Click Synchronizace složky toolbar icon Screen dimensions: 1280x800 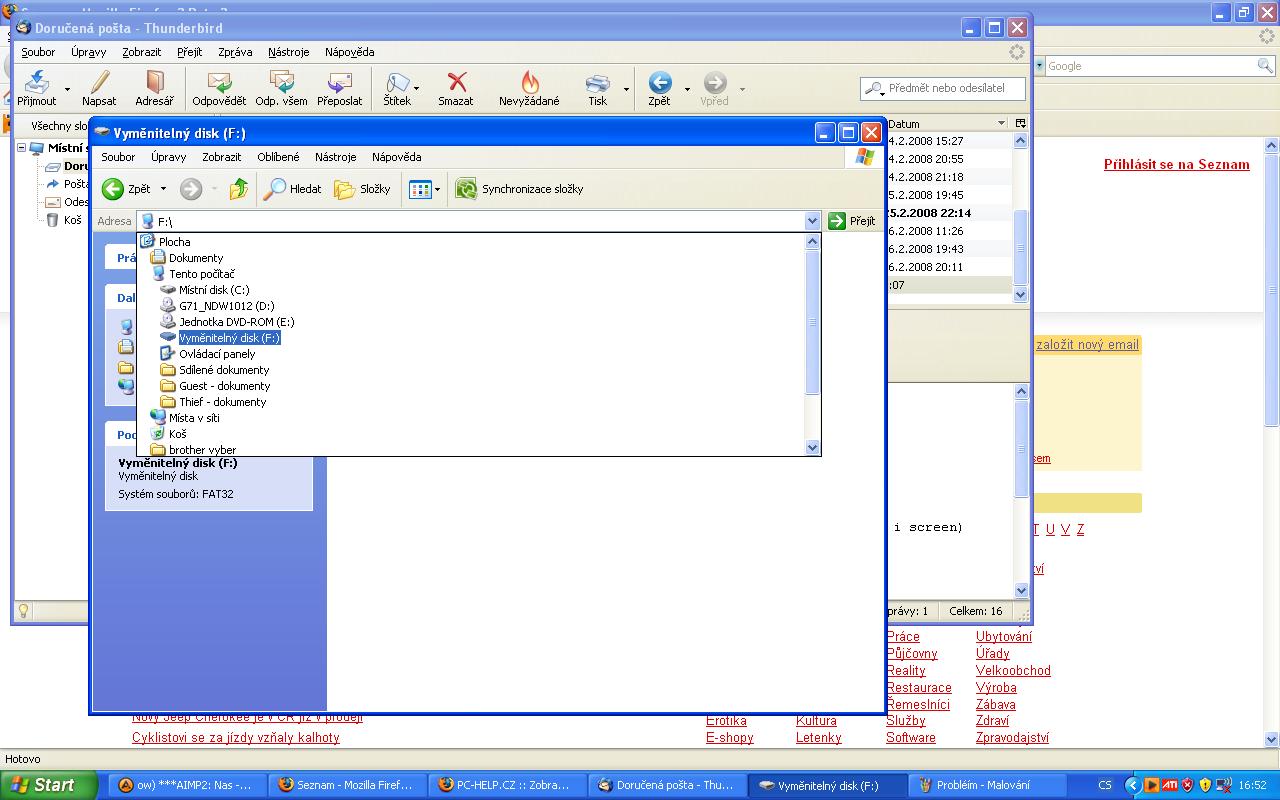pyautogui.click(x=466, y=189)
